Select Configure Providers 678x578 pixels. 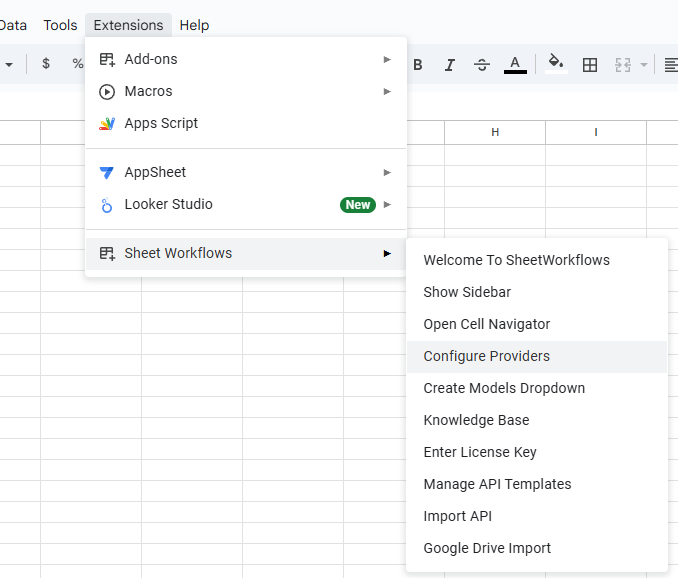click(487, 356)
